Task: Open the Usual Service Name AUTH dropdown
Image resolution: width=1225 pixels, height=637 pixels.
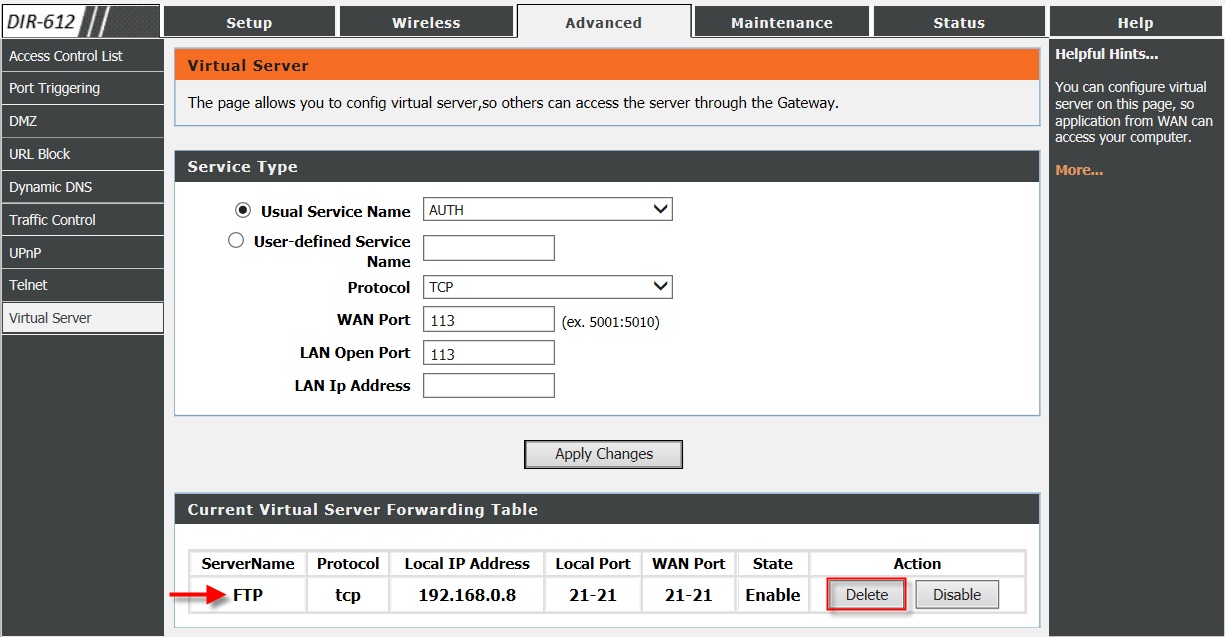Action: 548,209
